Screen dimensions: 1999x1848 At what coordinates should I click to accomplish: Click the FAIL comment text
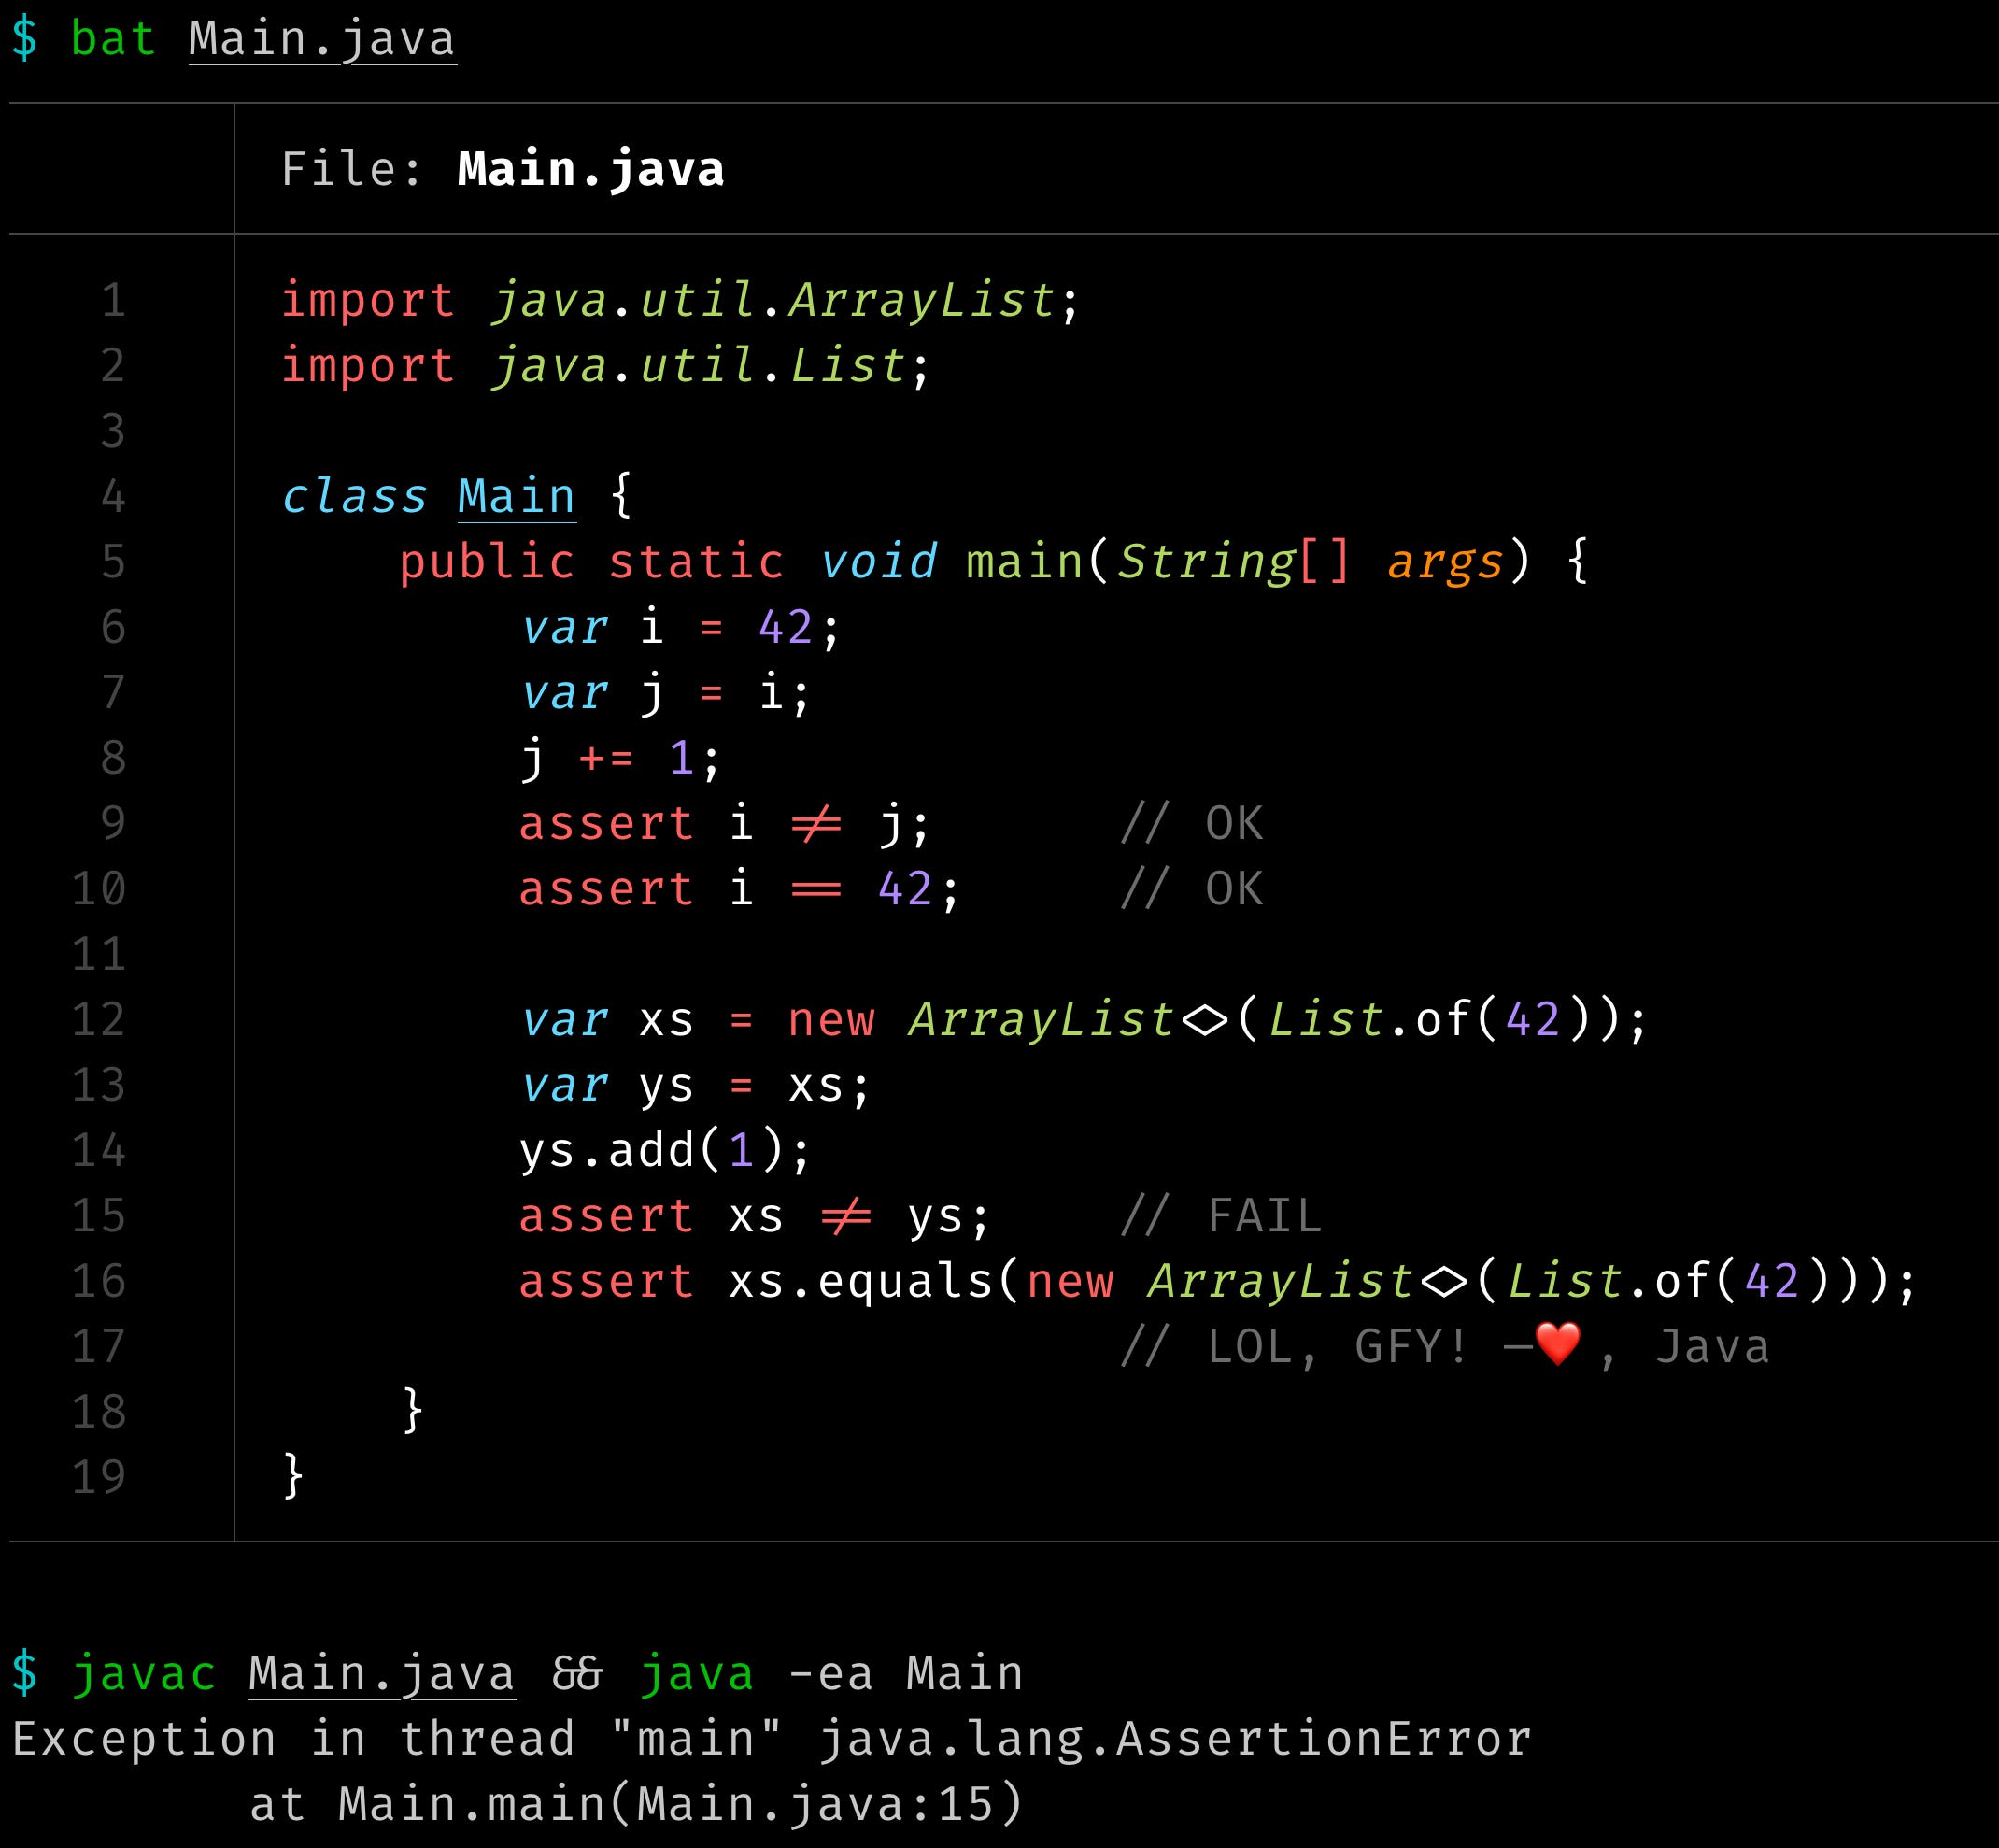click(1264, 1216)
